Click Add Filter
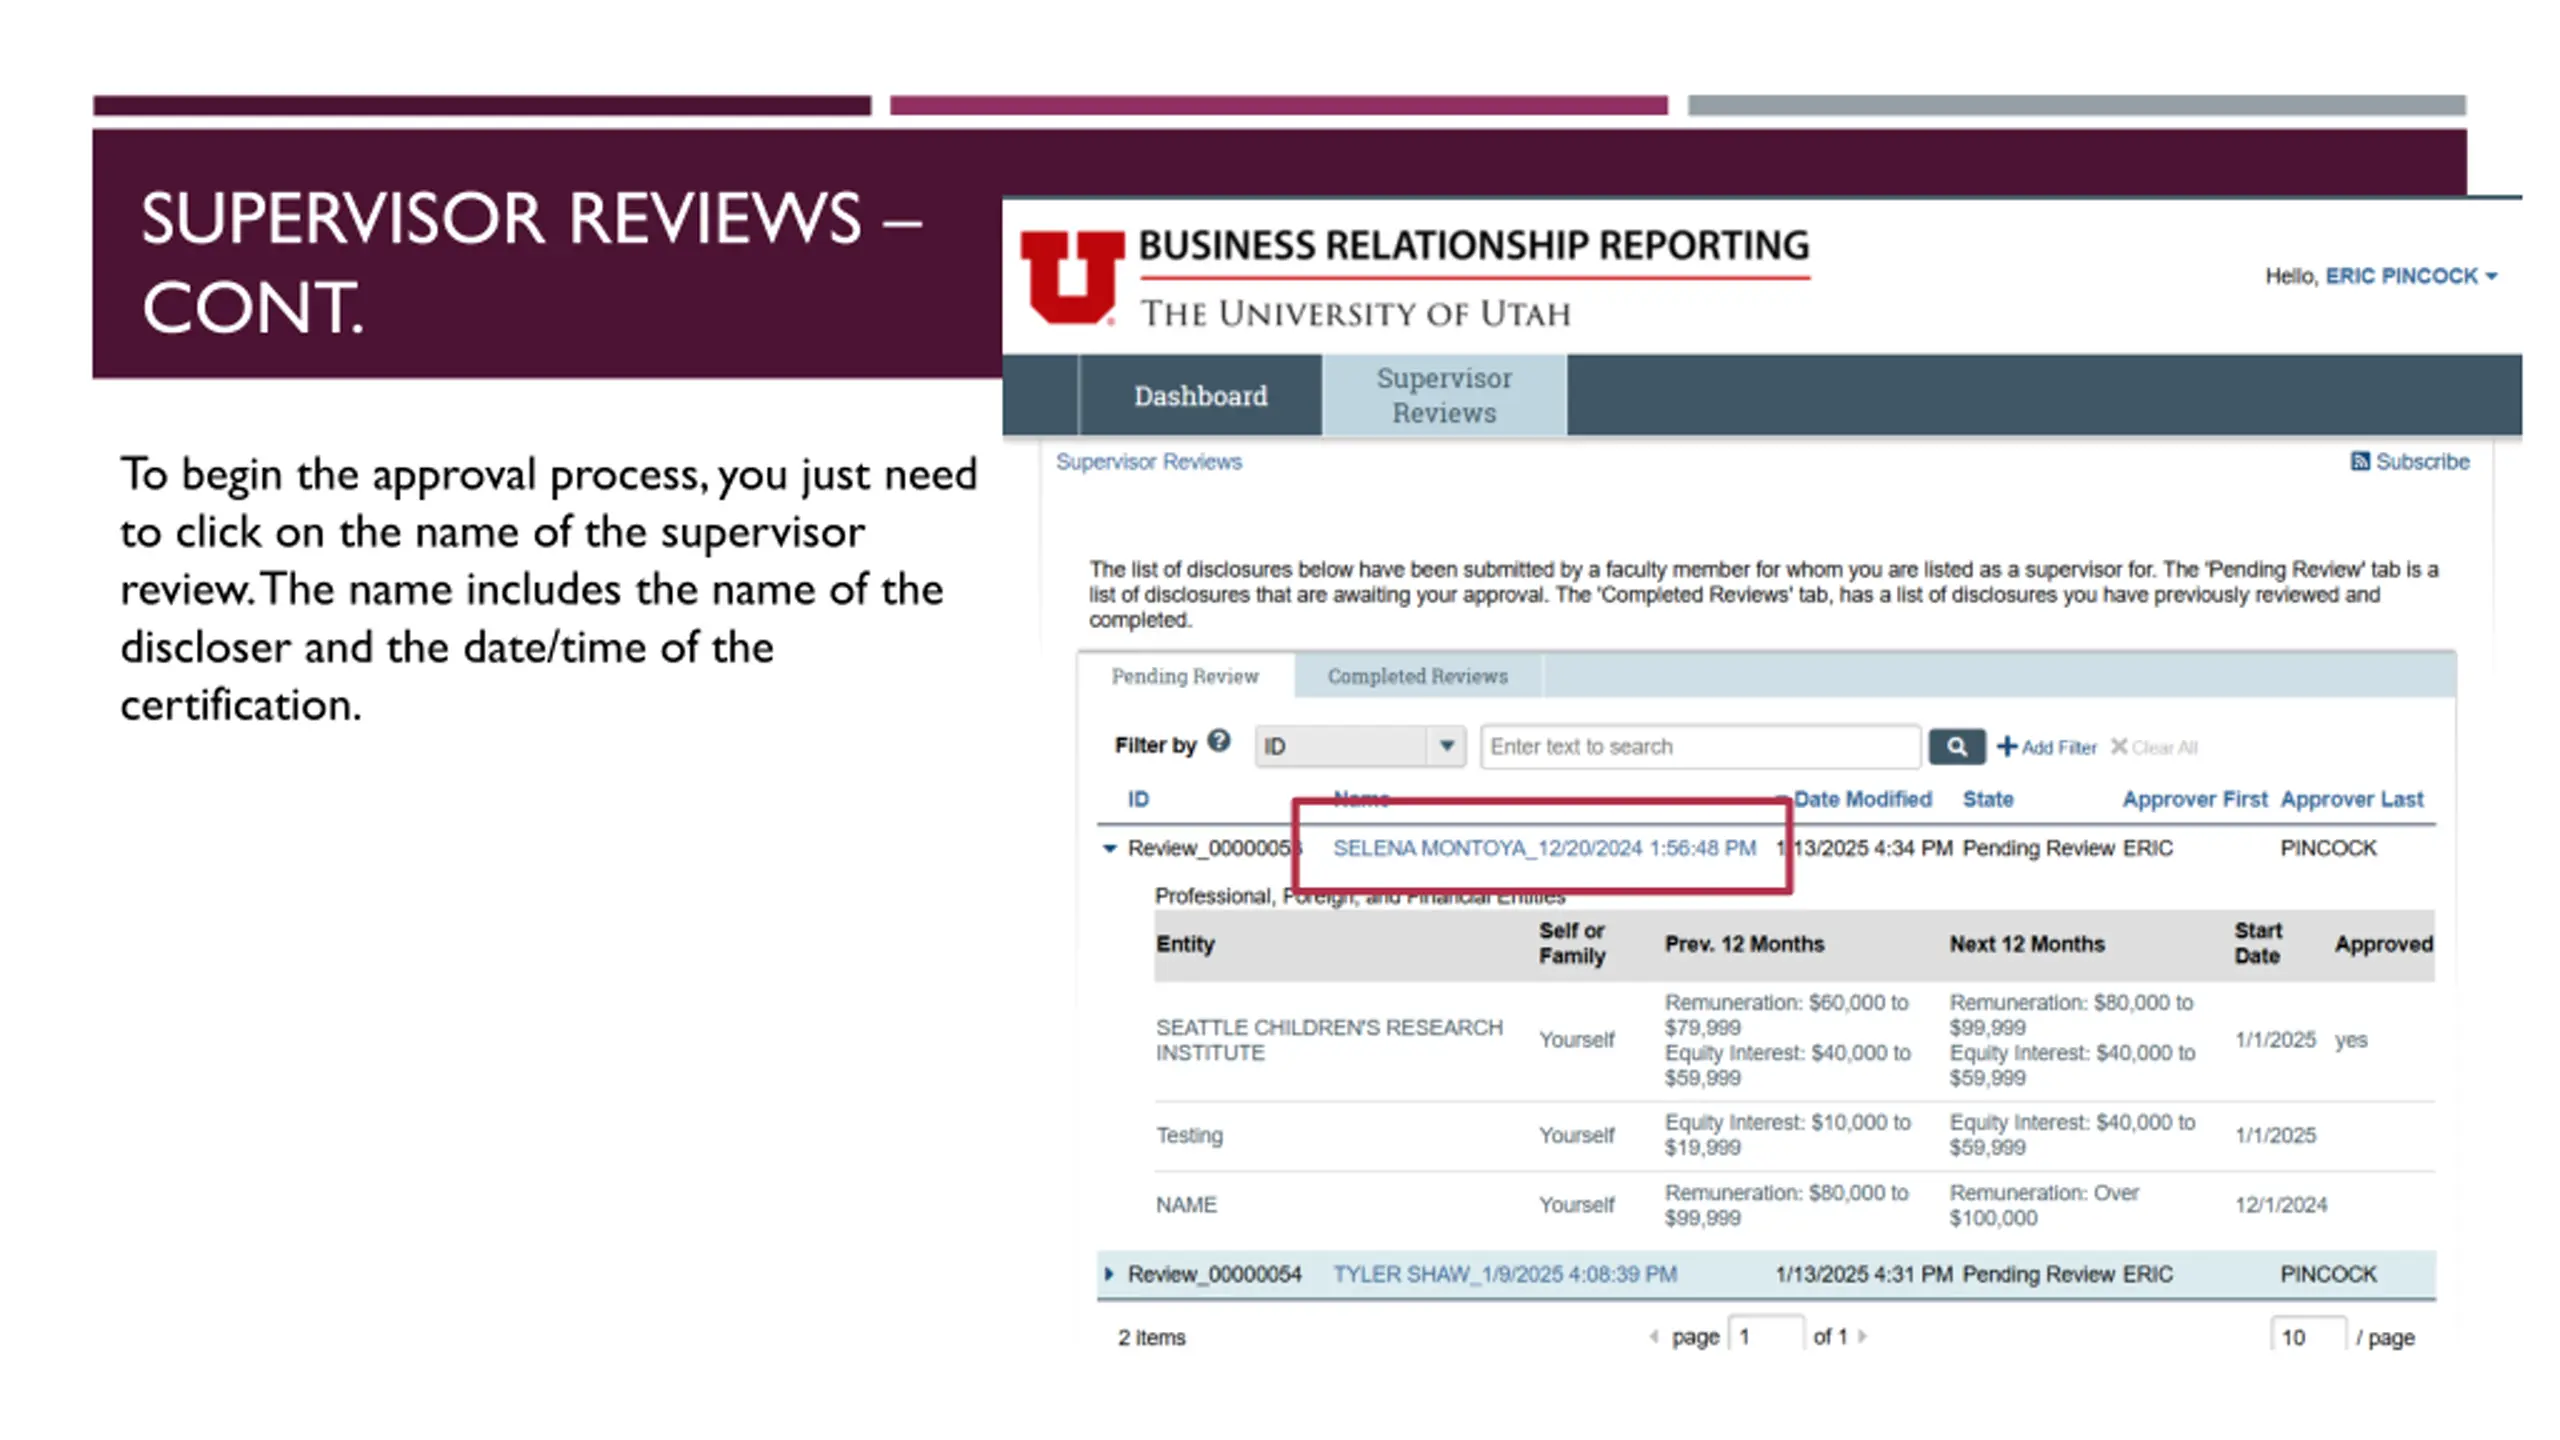The height and width of the screenshot is (1440, 2560). (x=2046, y=747)
